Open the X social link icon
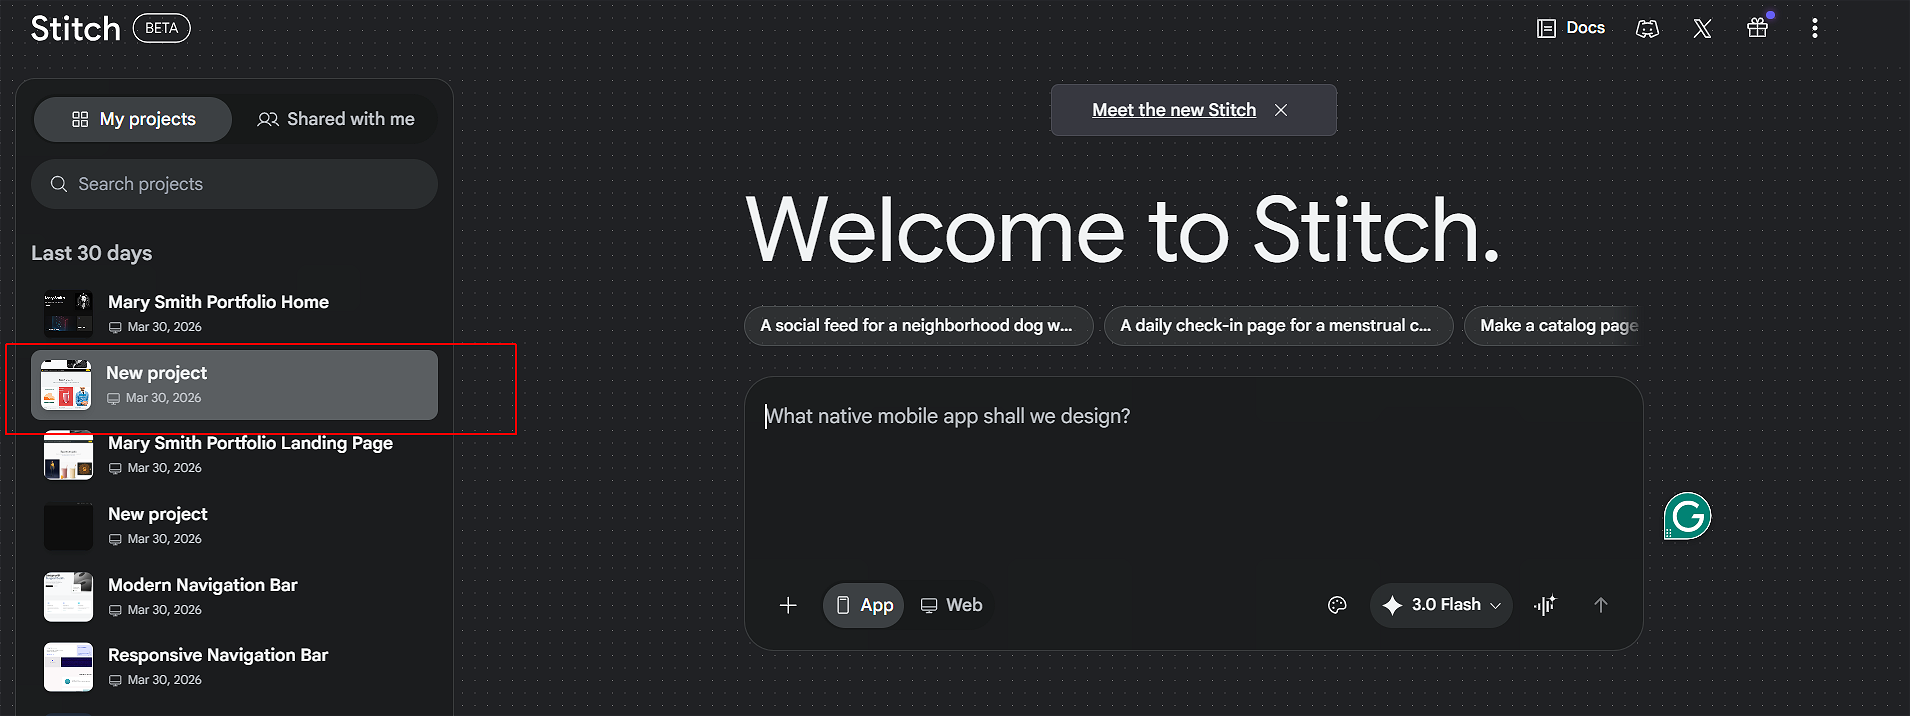Screen dimensions: 1910x716 1702,29
